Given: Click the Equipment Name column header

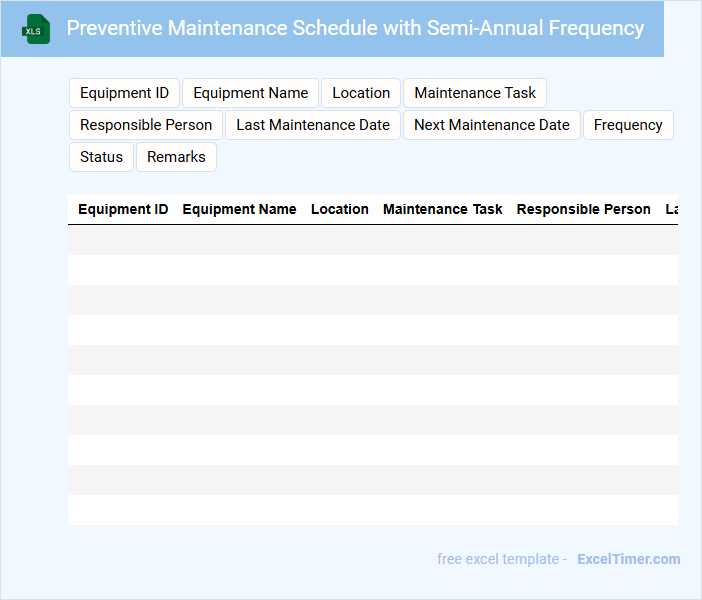Looking at the screenshot, I should [x=239, y=210].
